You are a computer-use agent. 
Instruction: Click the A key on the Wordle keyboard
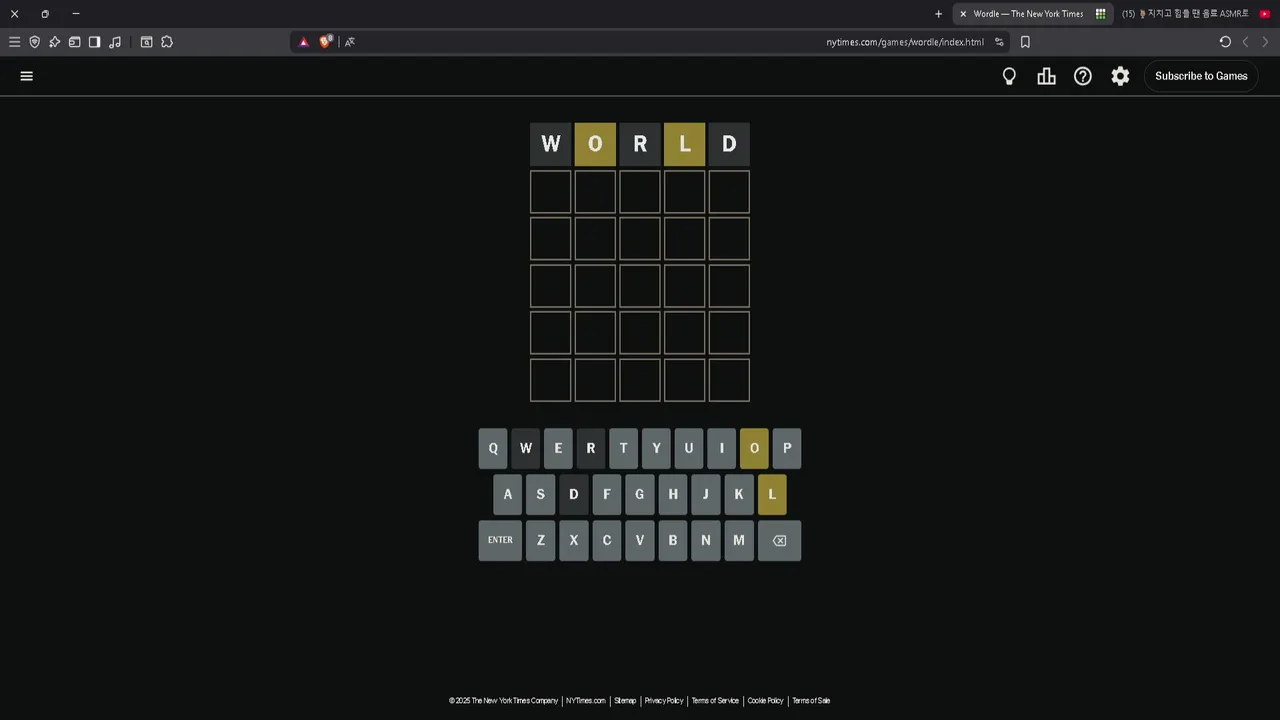coord(508,494)
